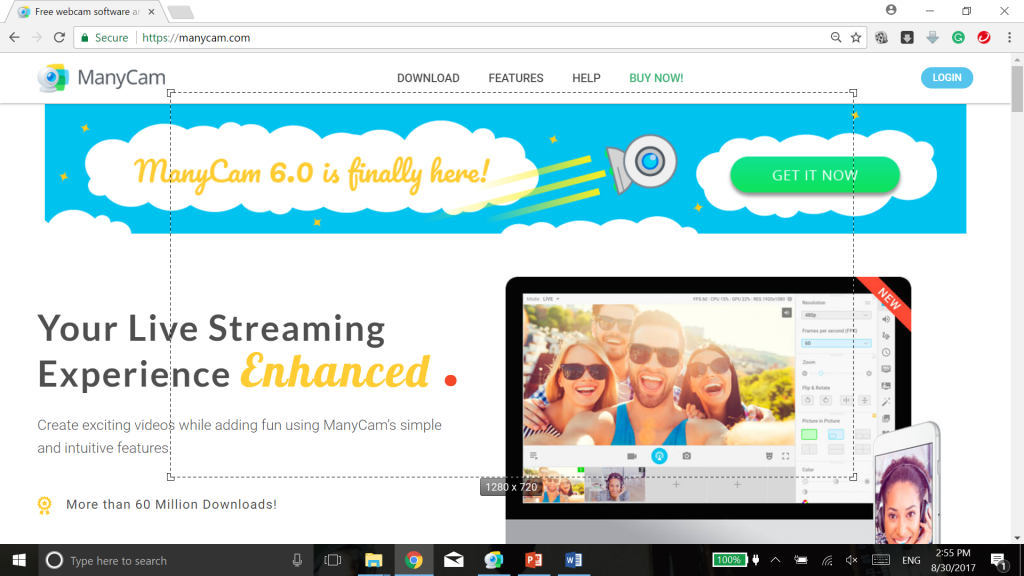Open the playlist icon at preview bottom-left
Viewport: 1024px width, 576px height.
[533, 455]
